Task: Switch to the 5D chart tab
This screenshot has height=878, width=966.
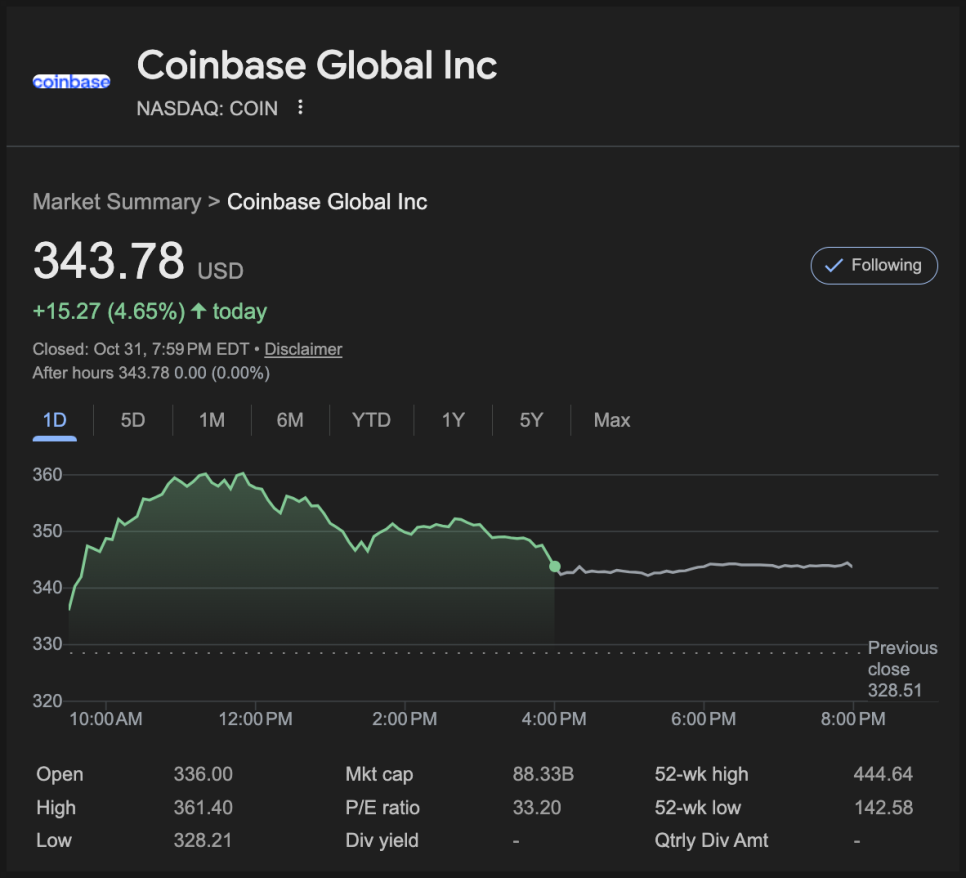Action: coord(133,421)
